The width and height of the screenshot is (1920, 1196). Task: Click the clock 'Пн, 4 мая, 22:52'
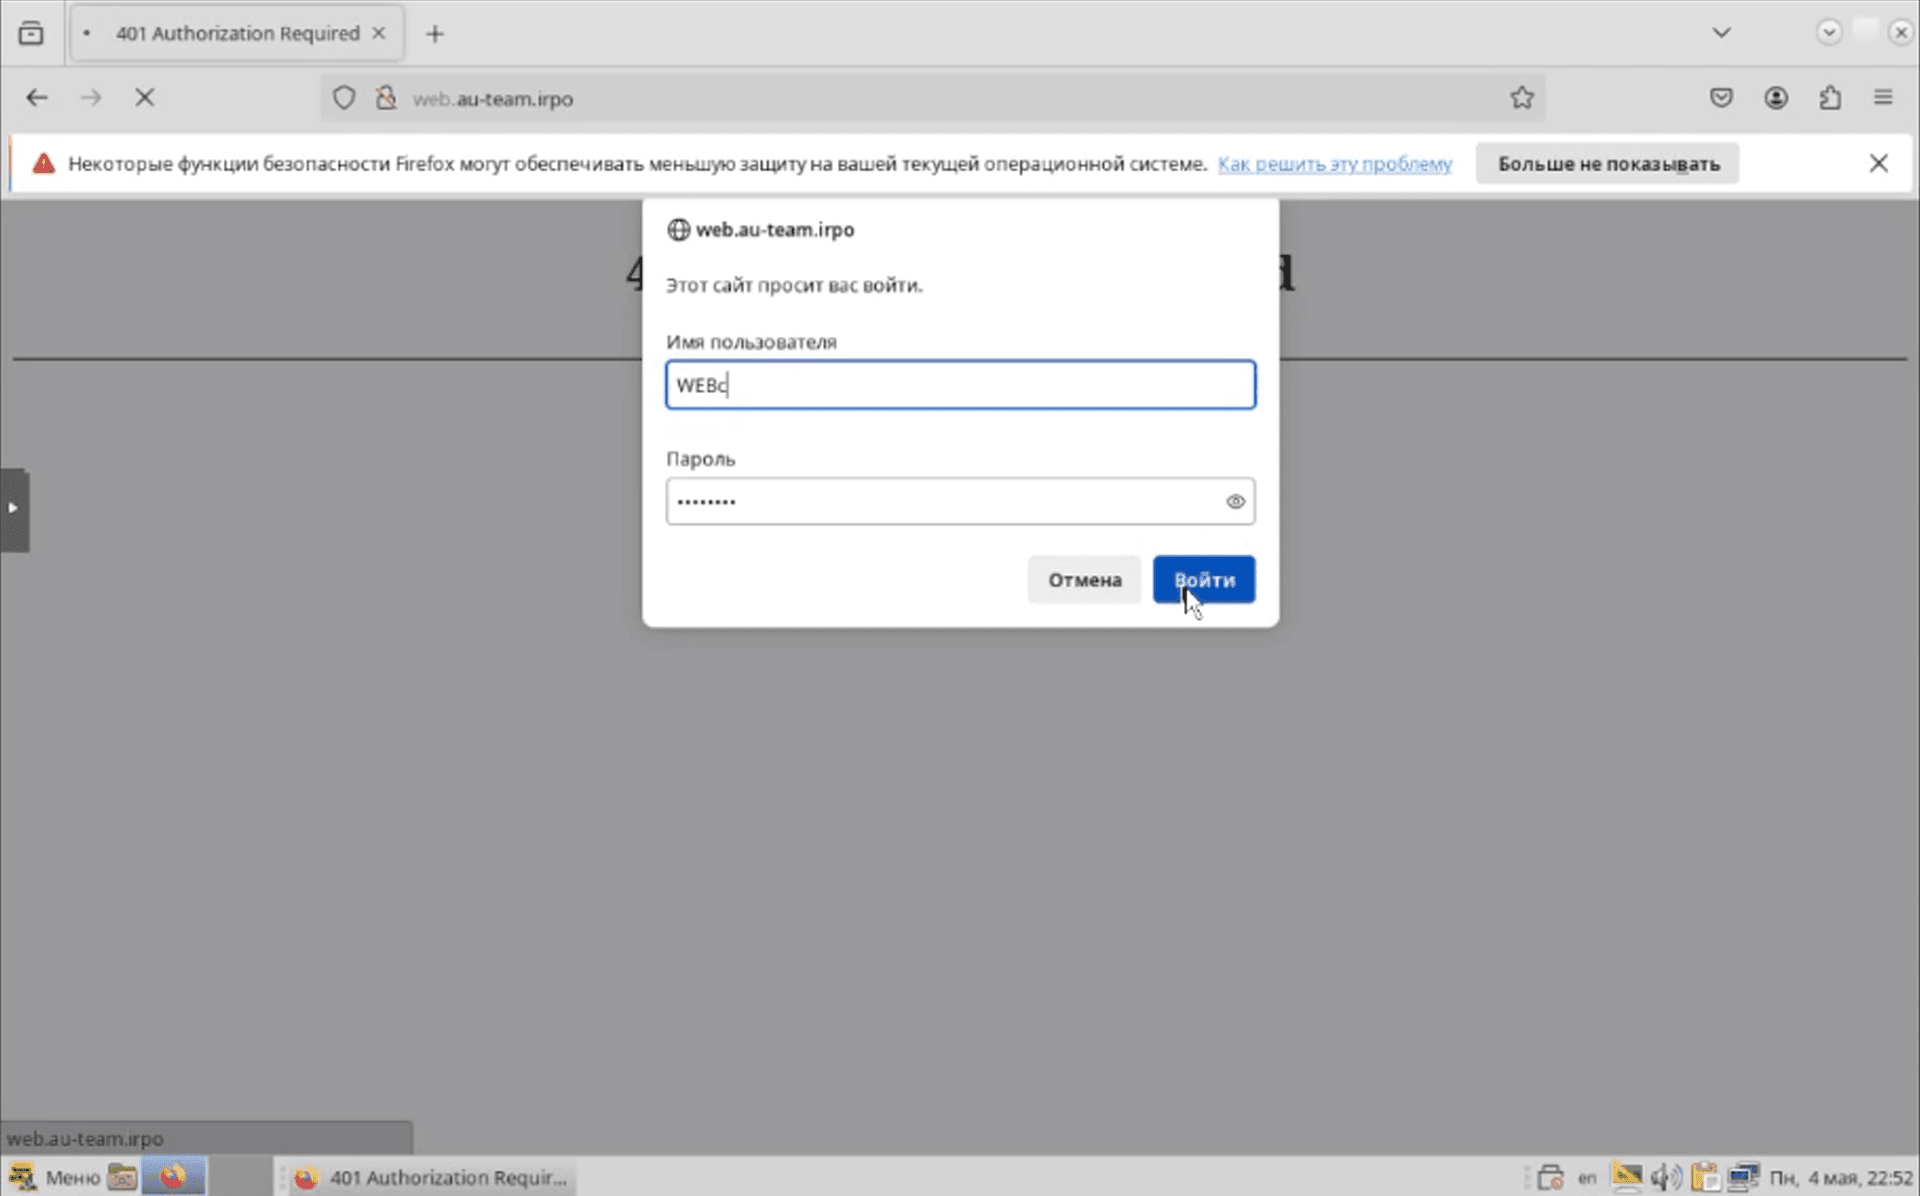1840,1178
